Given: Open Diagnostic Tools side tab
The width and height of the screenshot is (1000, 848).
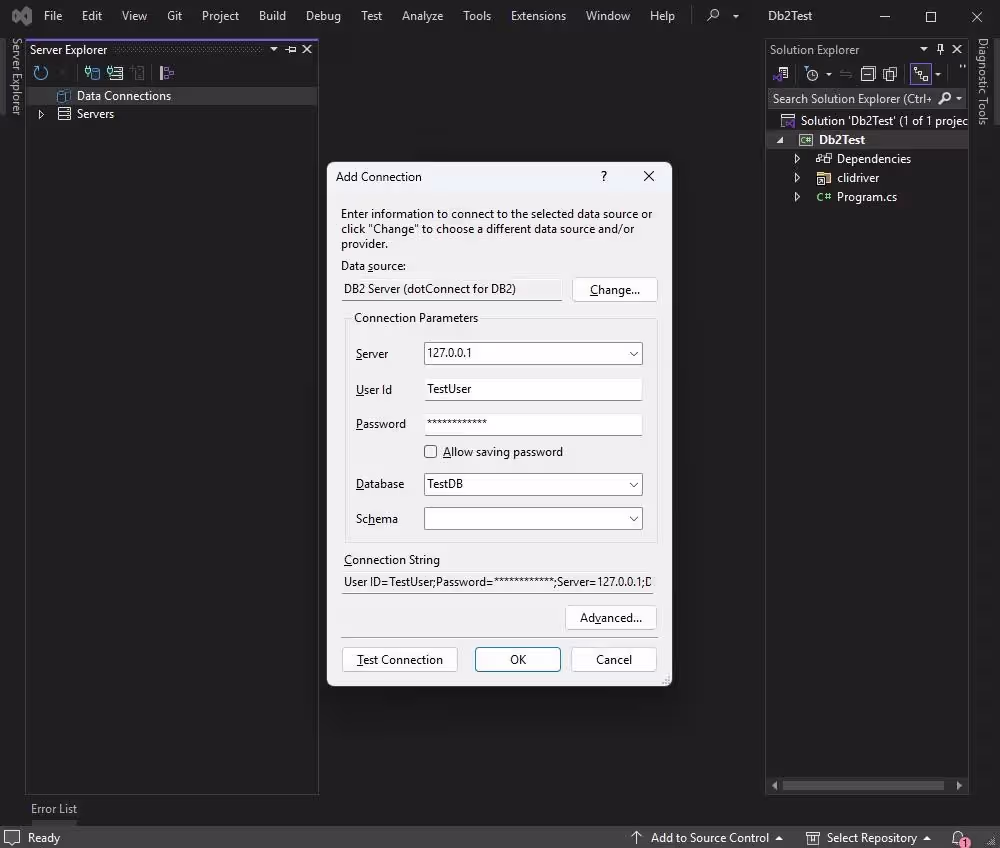Looking at the screenshot, I should (x=983, y=82).
